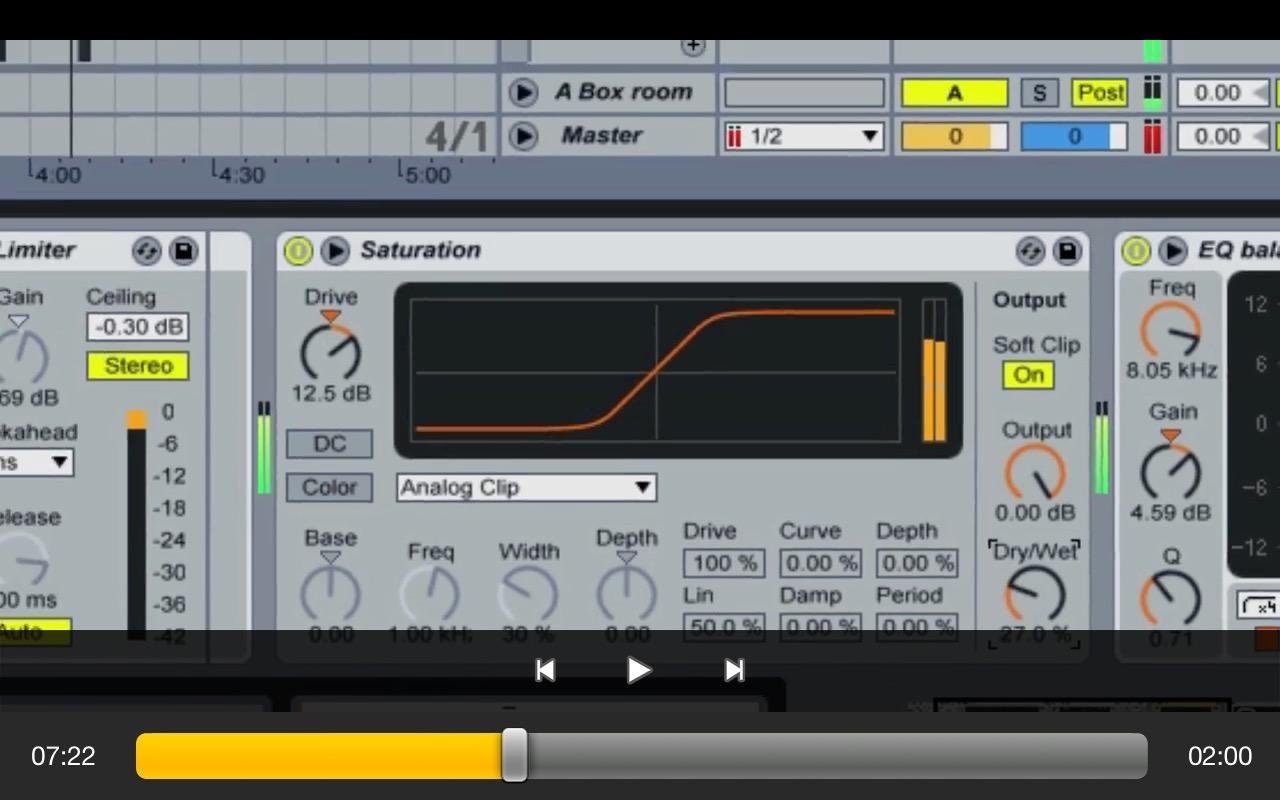Open the Analog Clip curve type dropdown
The image size is (1280, 800).
click(526, 488)
